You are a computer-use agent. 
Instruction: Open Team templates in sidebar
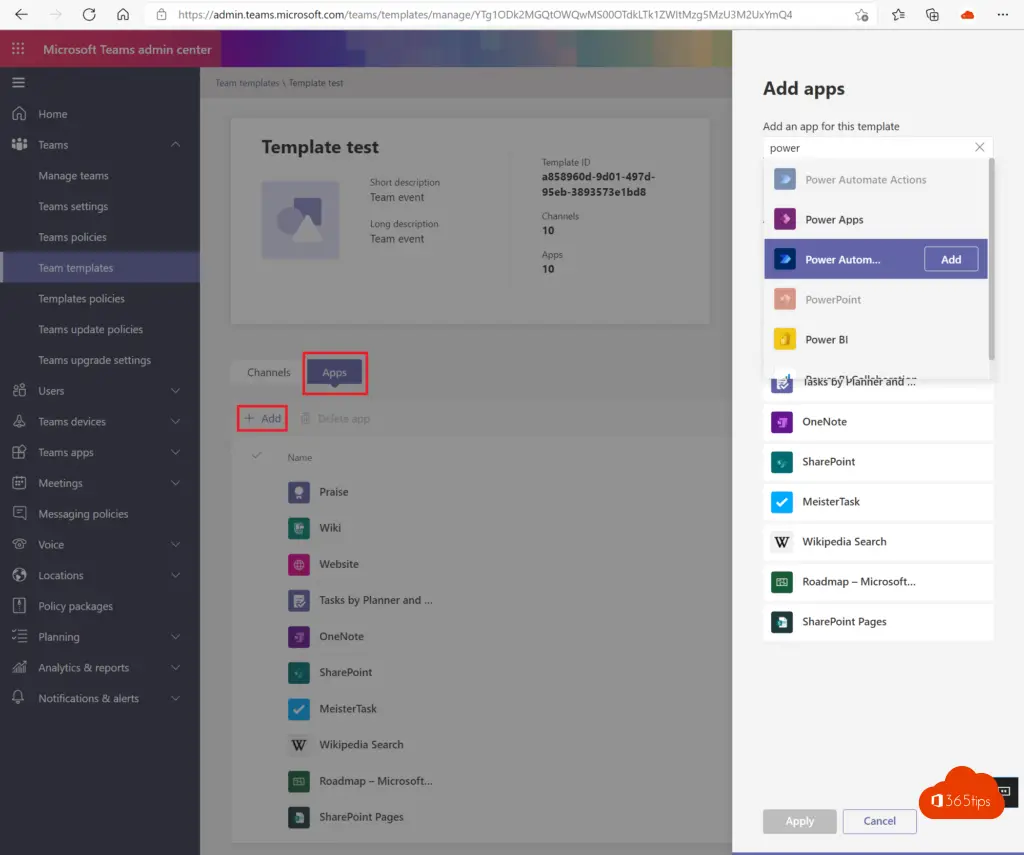[x=100, y=267]
